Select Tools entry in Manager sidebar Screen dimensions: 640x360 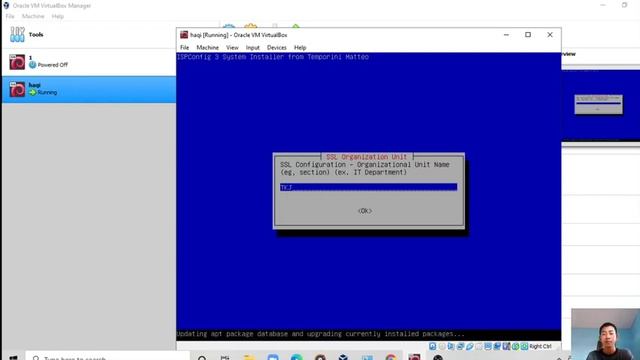(x=89, y=35)
